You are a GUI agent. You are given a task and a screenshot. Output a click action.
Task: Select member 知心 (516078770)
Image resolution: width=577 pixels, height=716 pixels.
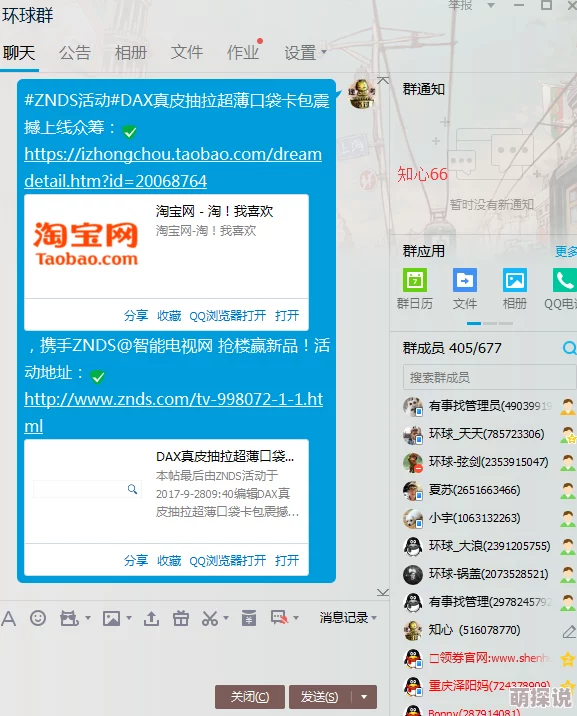[x=489, y=631]
